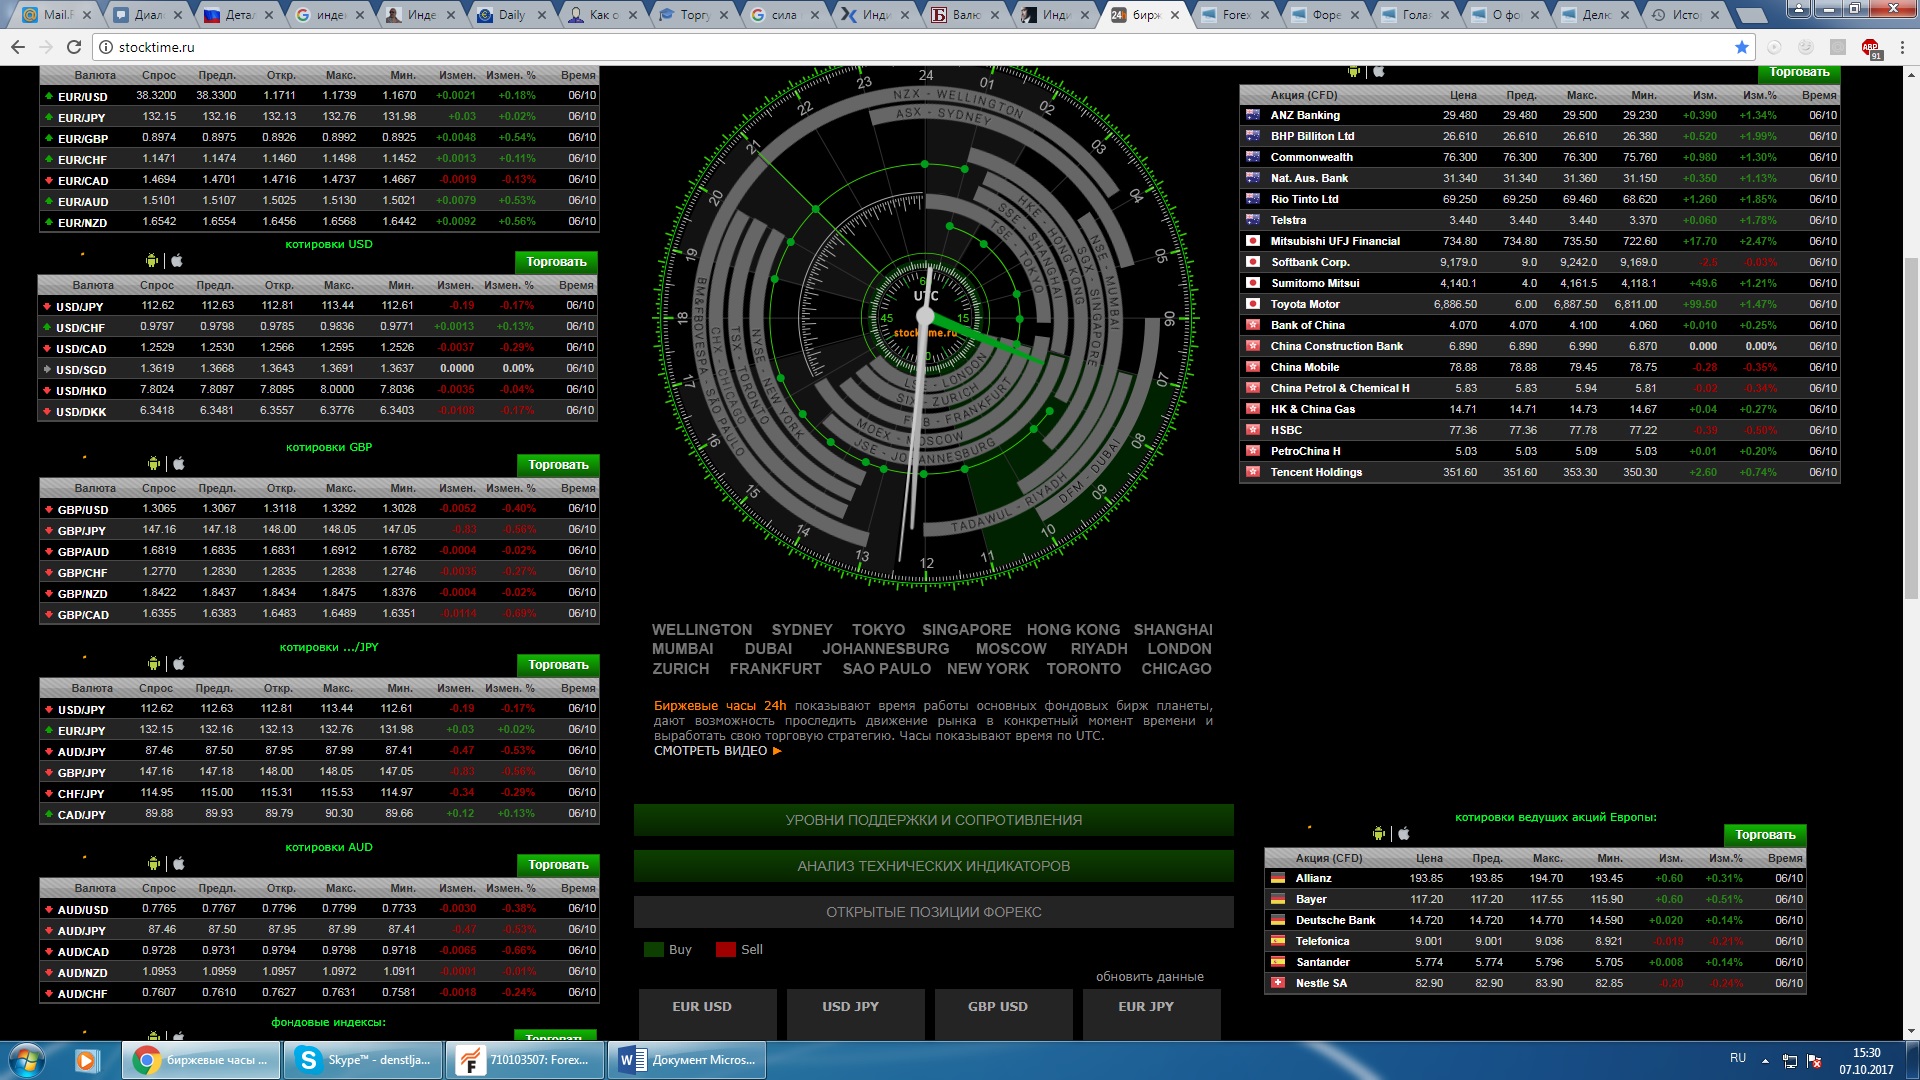
Task: Click Торговать button above European stocks table
Action: pyautogui.click(x=1765, y=835)
